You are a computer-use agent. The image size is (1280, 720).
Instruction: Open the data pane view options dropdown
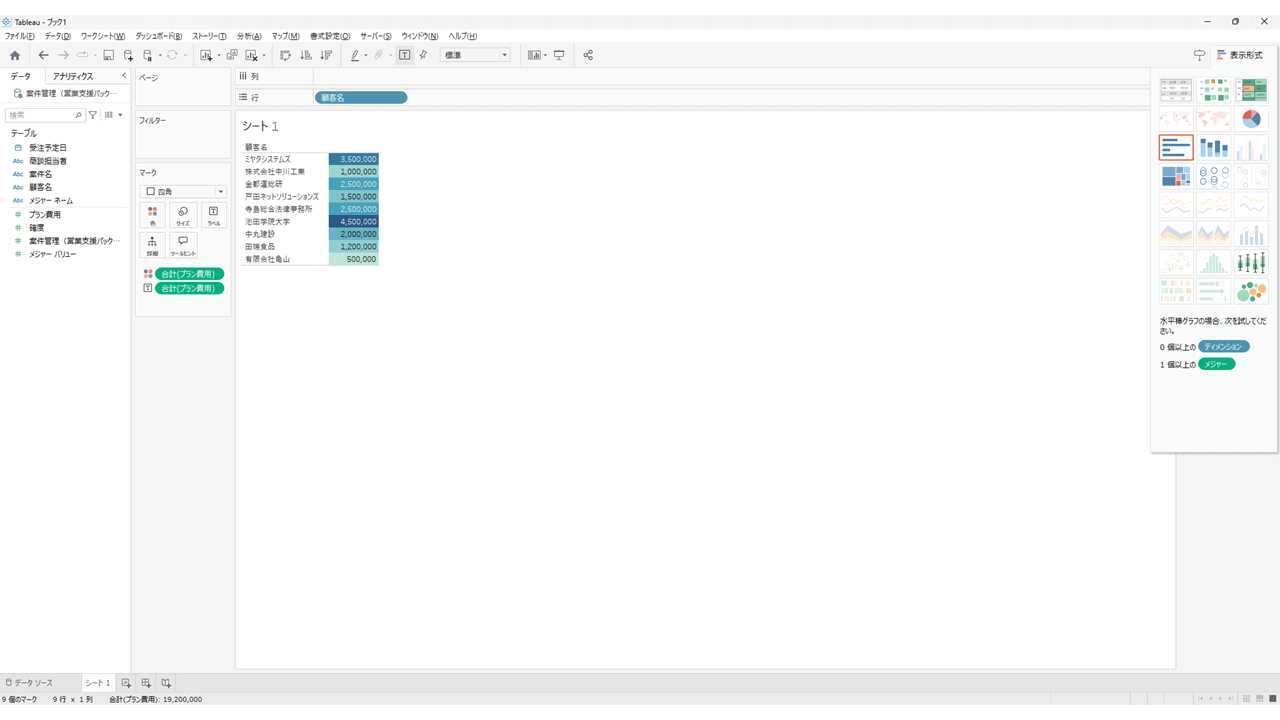114,115
